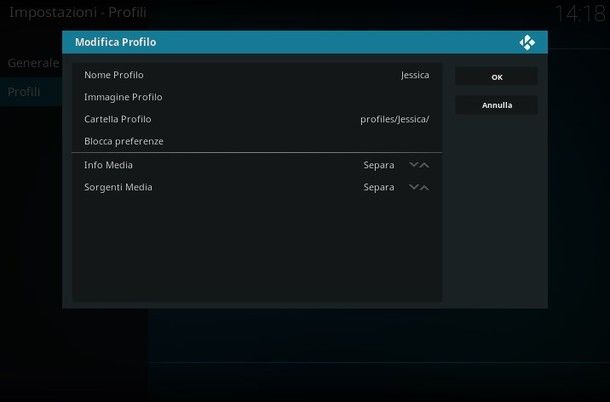Click the Jessica profile name value
Image resolution: width=610 pixels, height=402 pixels.
[414, 75]
